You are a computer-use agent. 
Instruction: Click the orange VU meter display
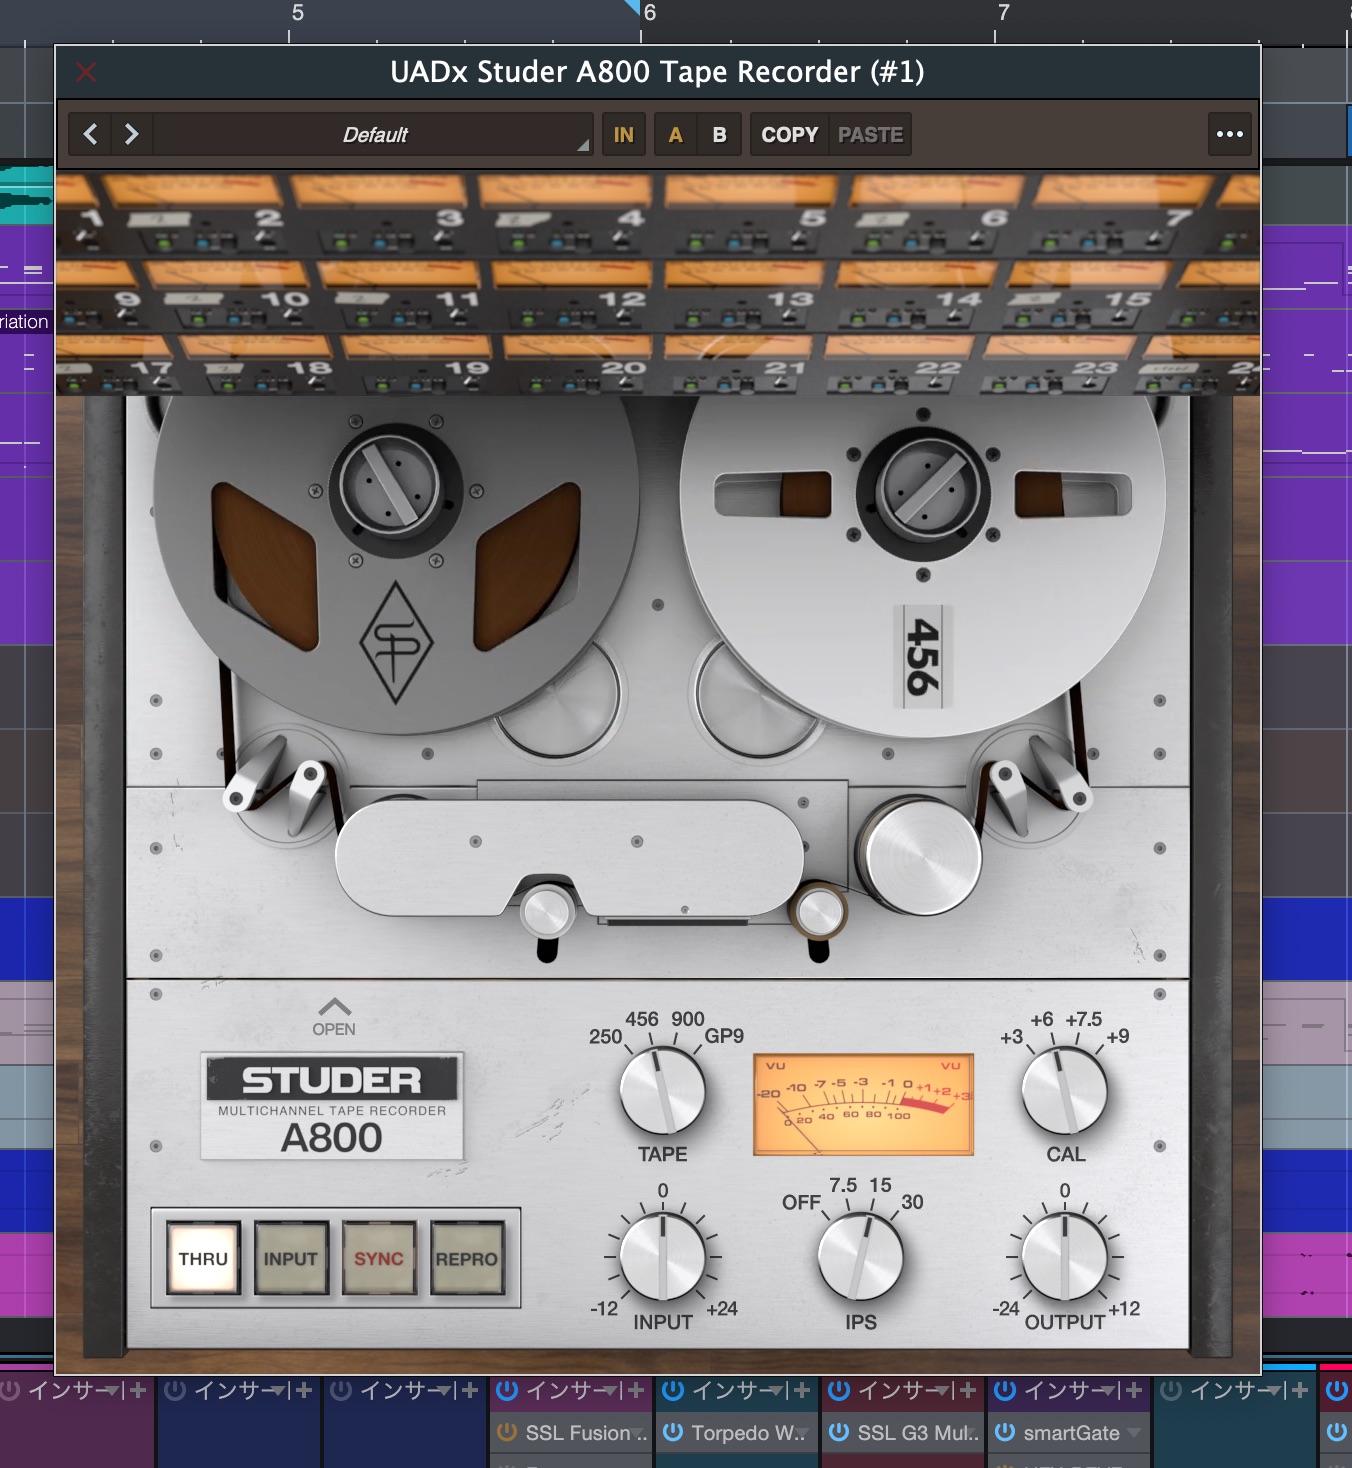click(862, 1104)
